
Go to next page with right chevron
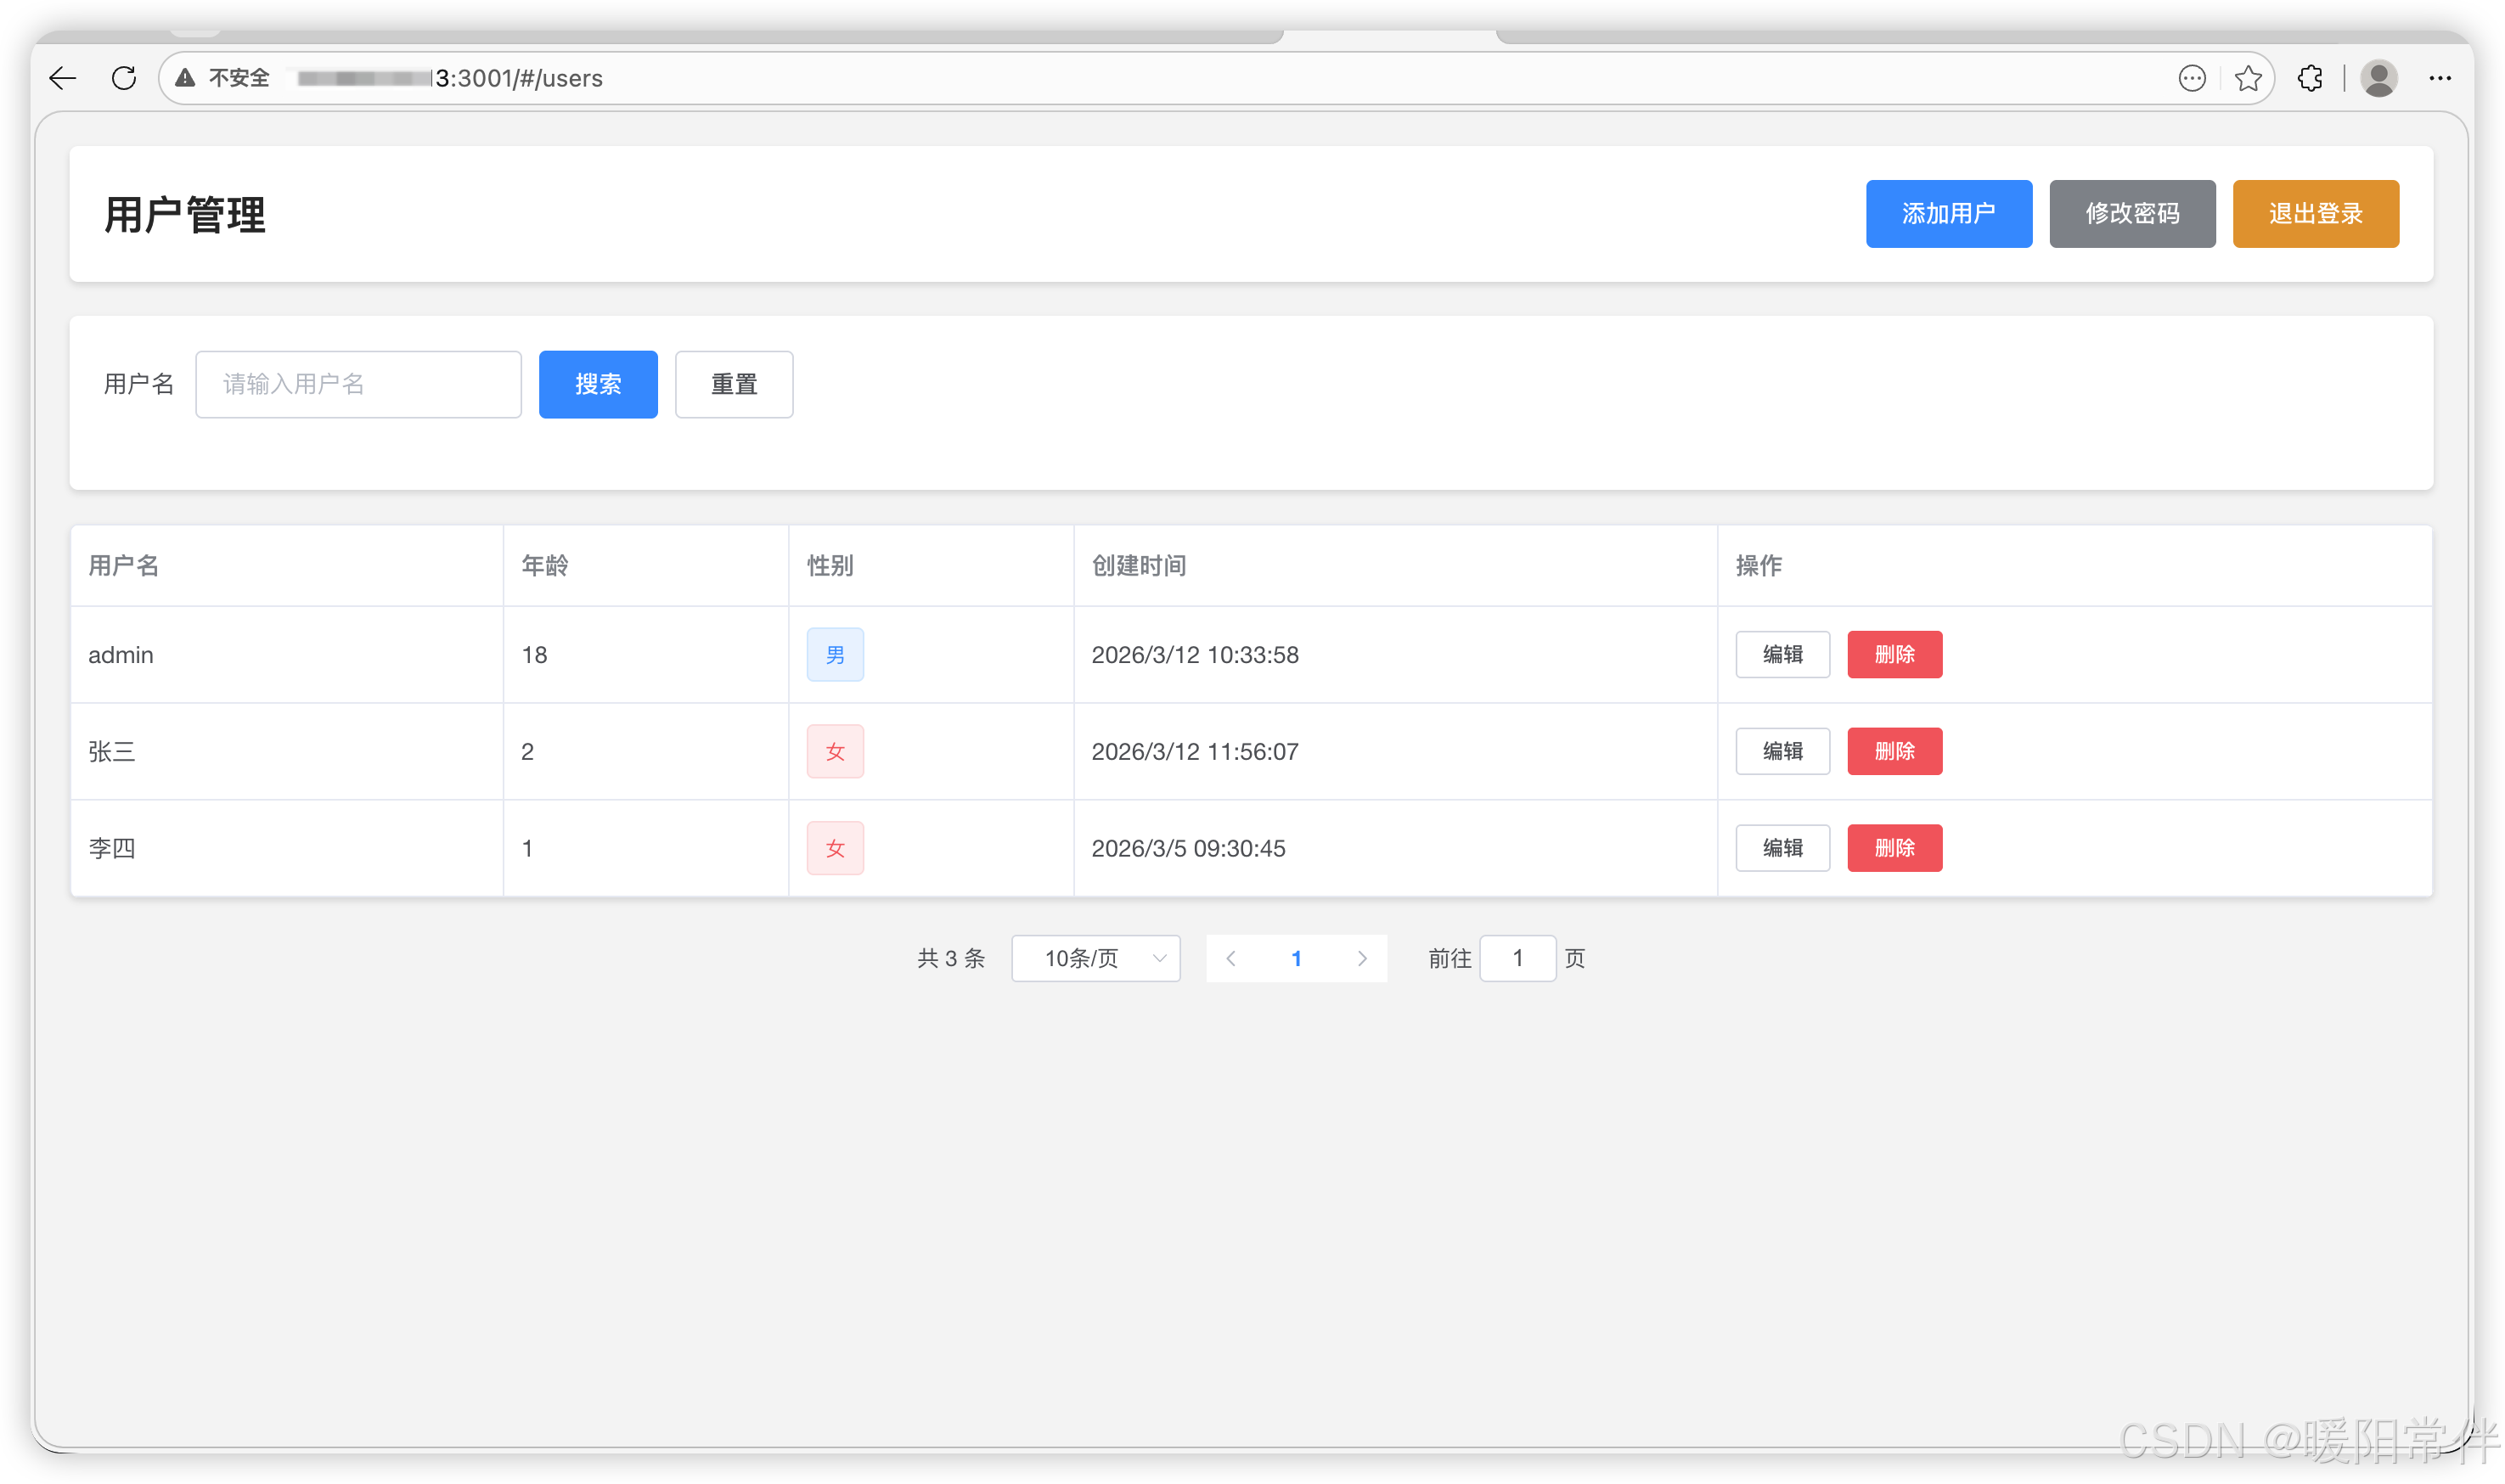coord(1362,958)
